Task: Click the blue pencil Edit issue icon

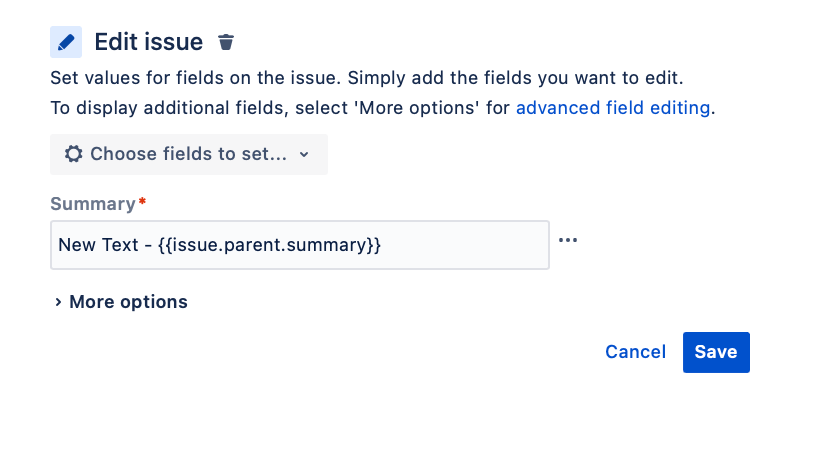Action: click(66, 42)
